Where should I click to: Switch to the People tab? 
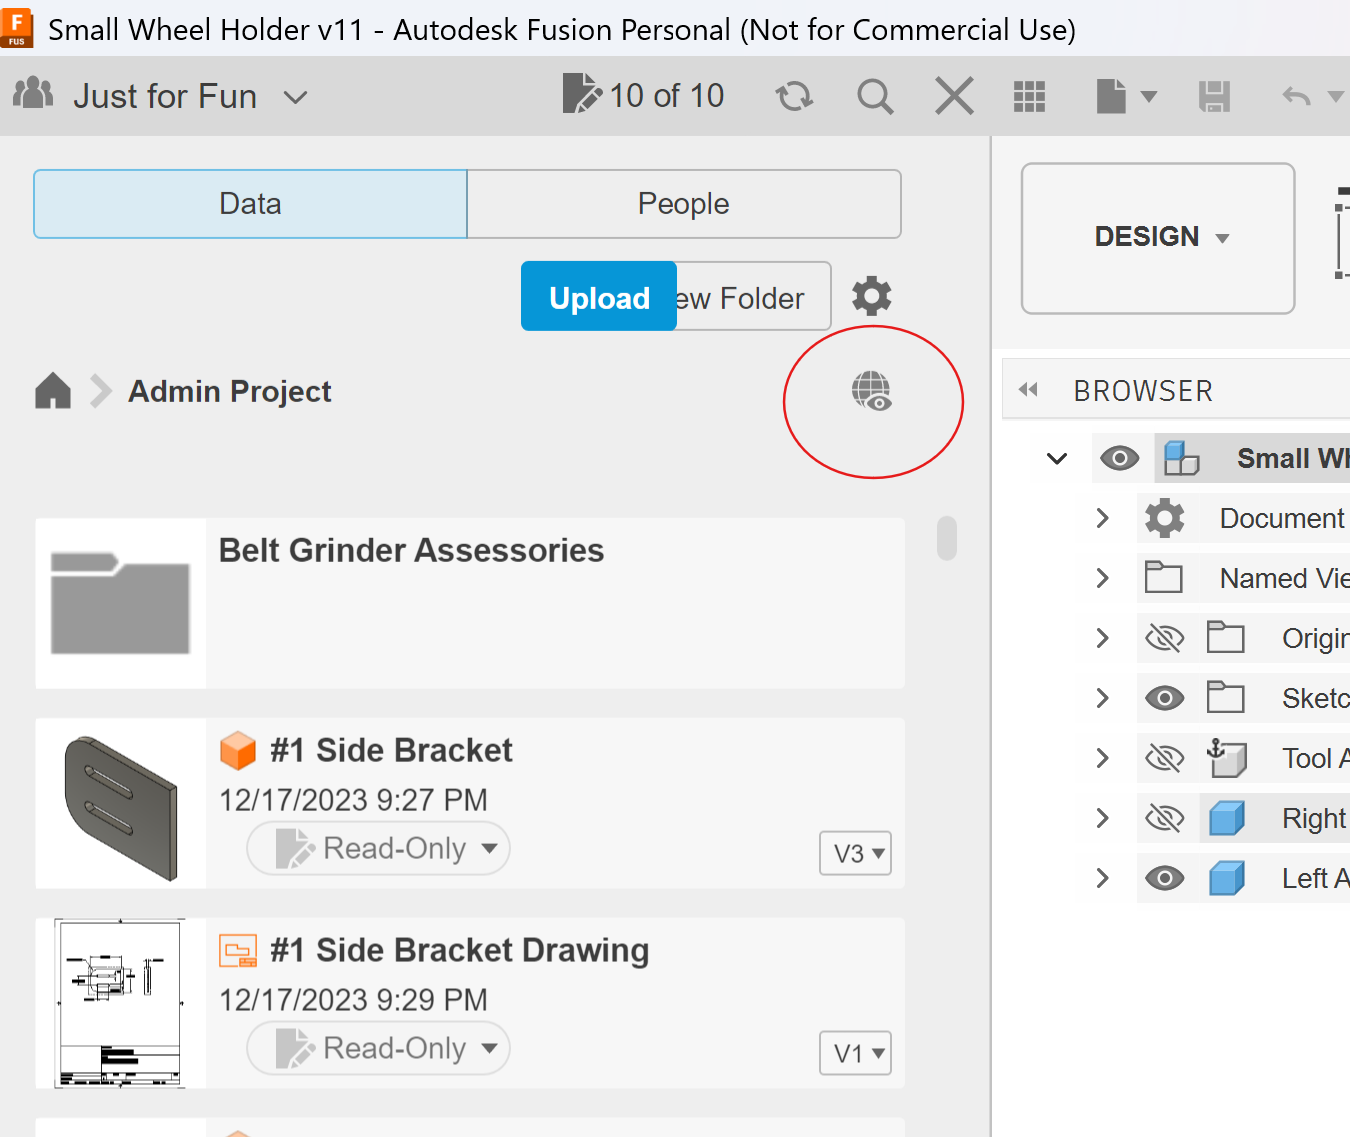[683, 204]
